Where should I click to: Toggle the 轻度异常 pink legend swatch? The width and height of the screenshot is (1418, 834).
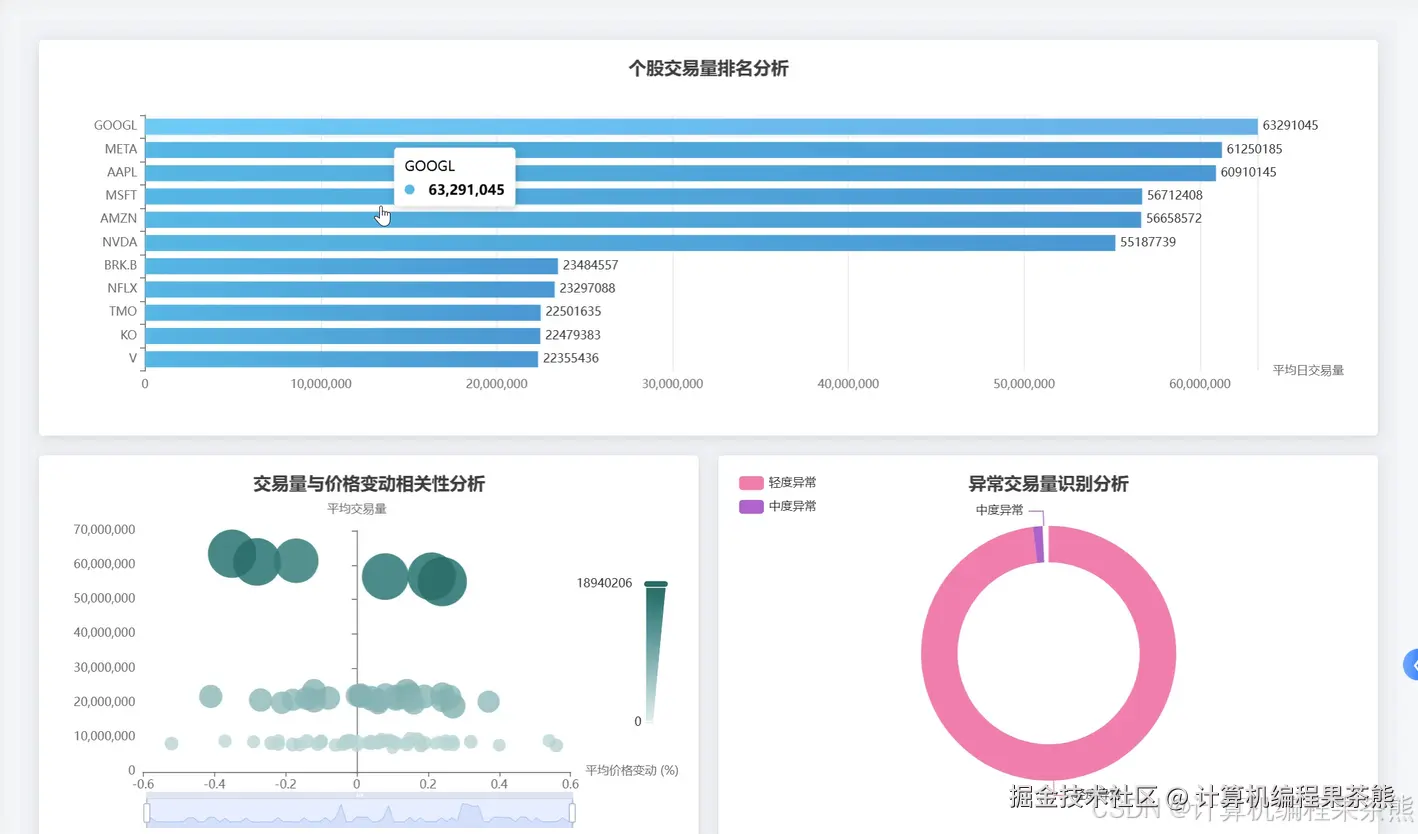pyautogui.click(x=751, y=483)
